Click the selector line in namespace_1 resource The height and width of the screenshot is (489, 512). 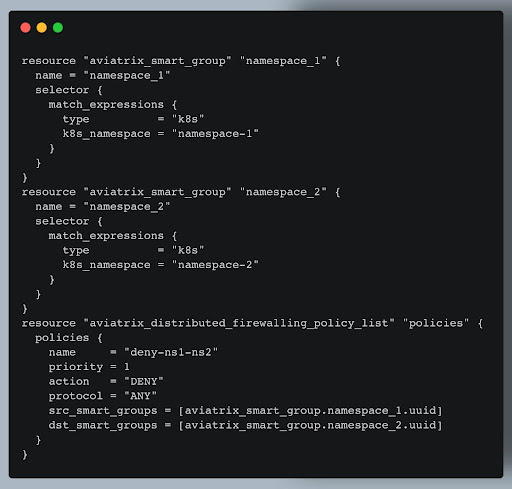pyautogui.click(x=69, y=90)
